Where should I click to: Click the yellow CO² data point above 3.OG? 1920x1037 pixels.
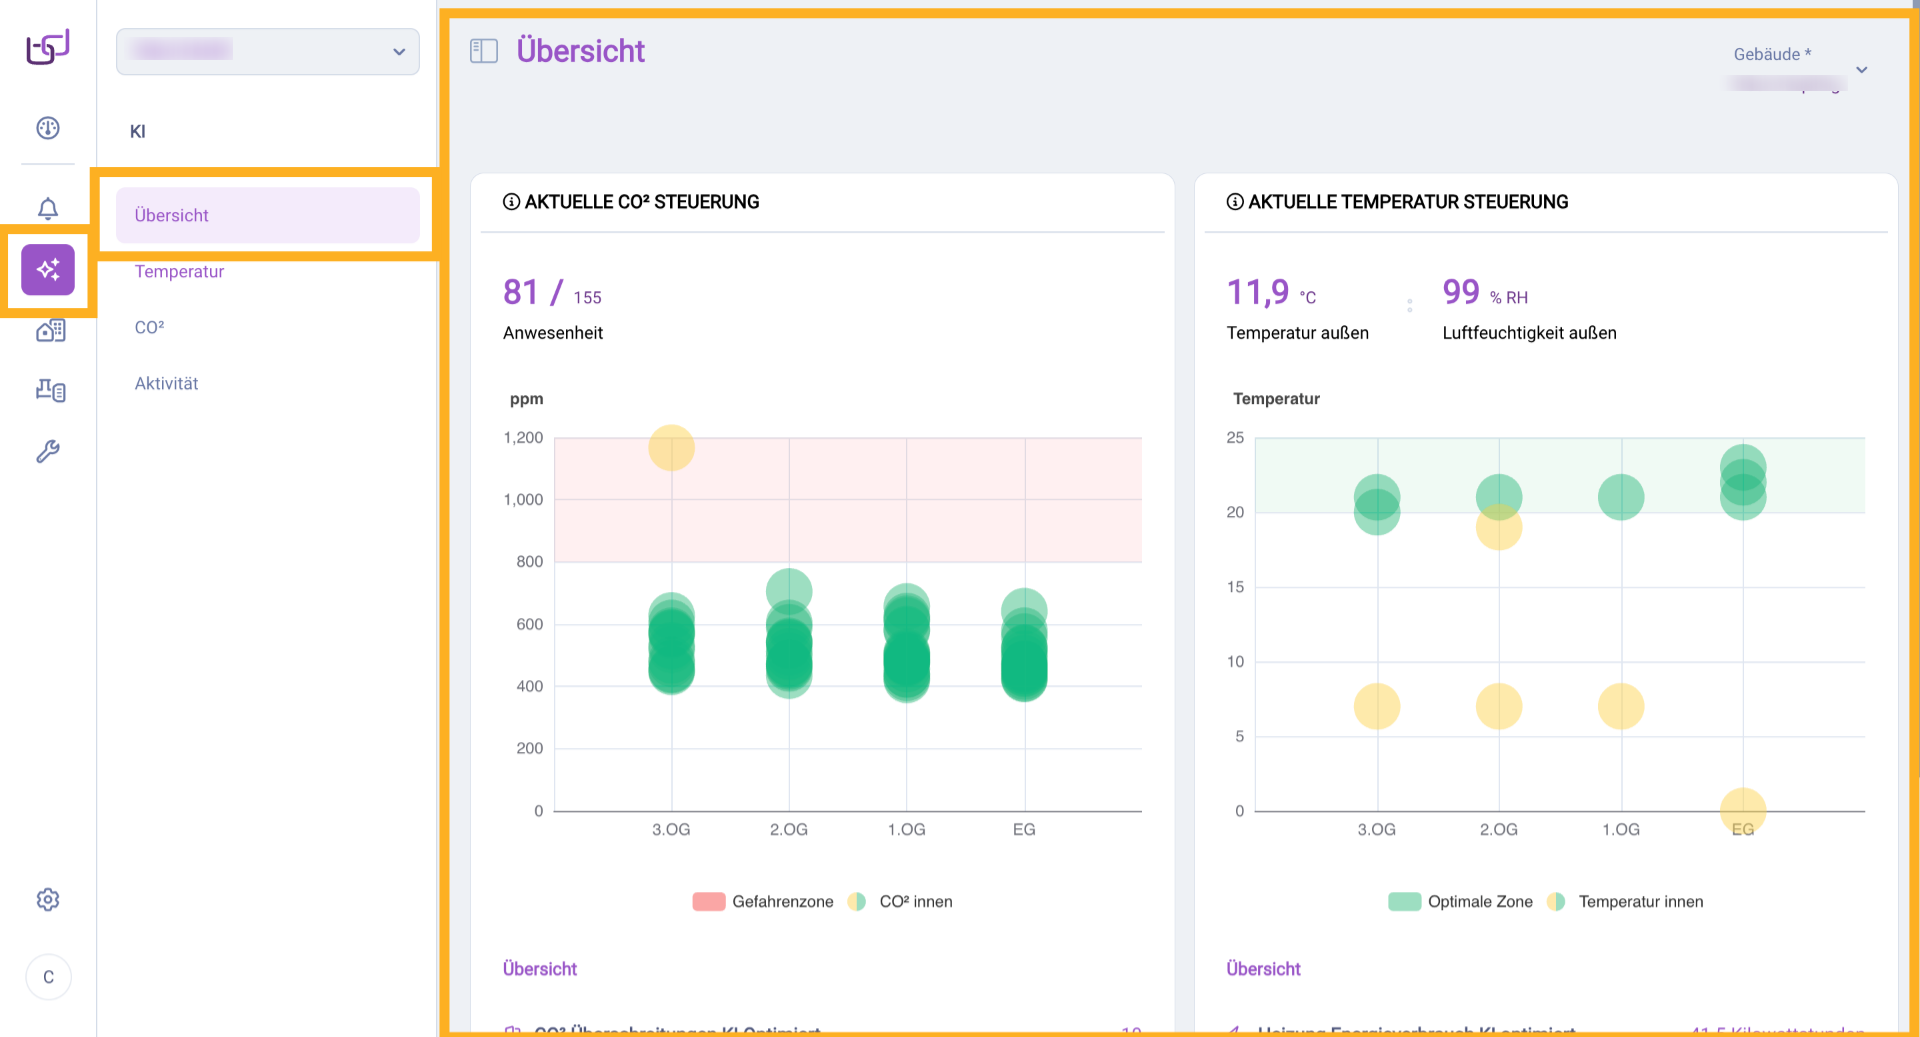coord(671,448)
